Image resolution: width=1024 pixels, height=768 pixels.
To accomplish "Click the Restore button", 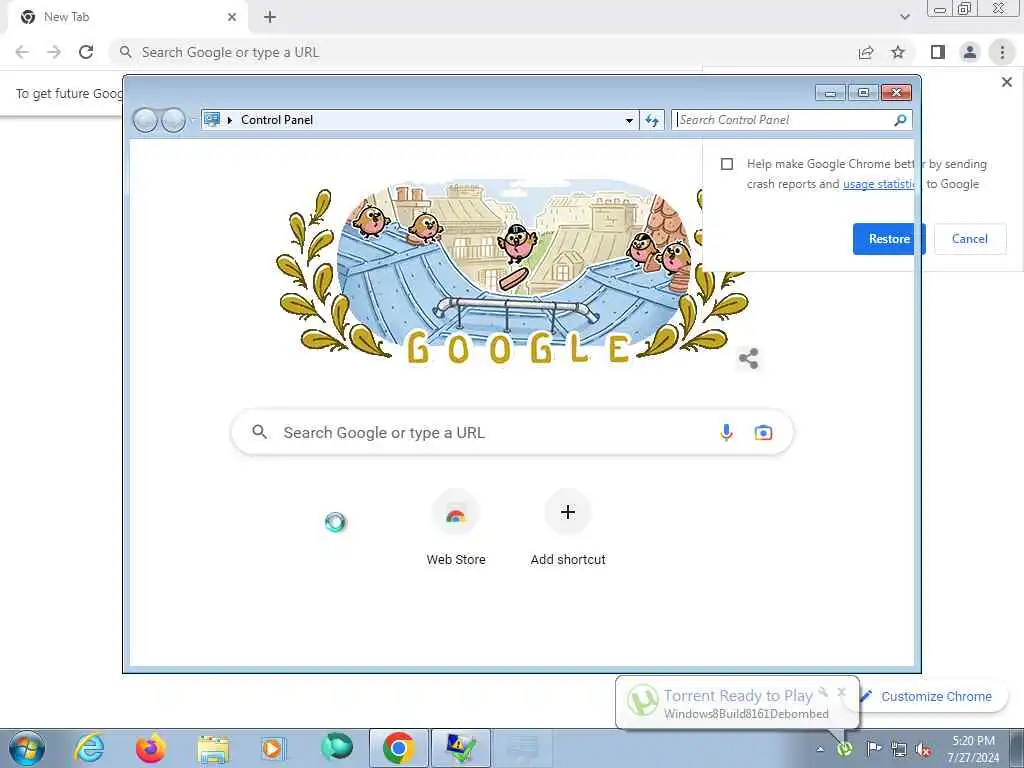I will coord(889,239).
